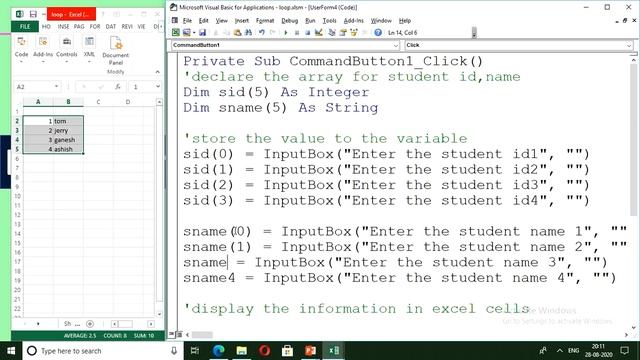Click the blue Help question mark icon

pos(378,33)
